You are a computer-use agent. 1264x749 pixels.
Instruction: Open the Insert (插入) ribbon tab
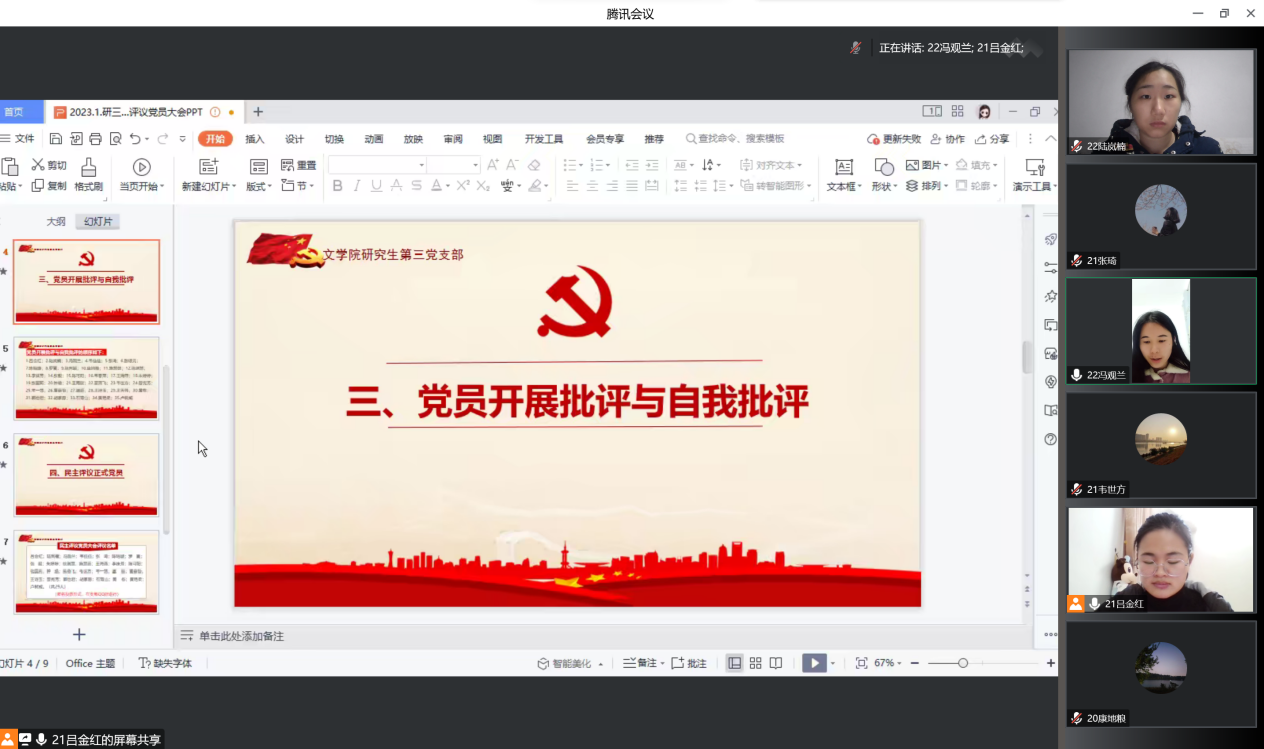255,139
